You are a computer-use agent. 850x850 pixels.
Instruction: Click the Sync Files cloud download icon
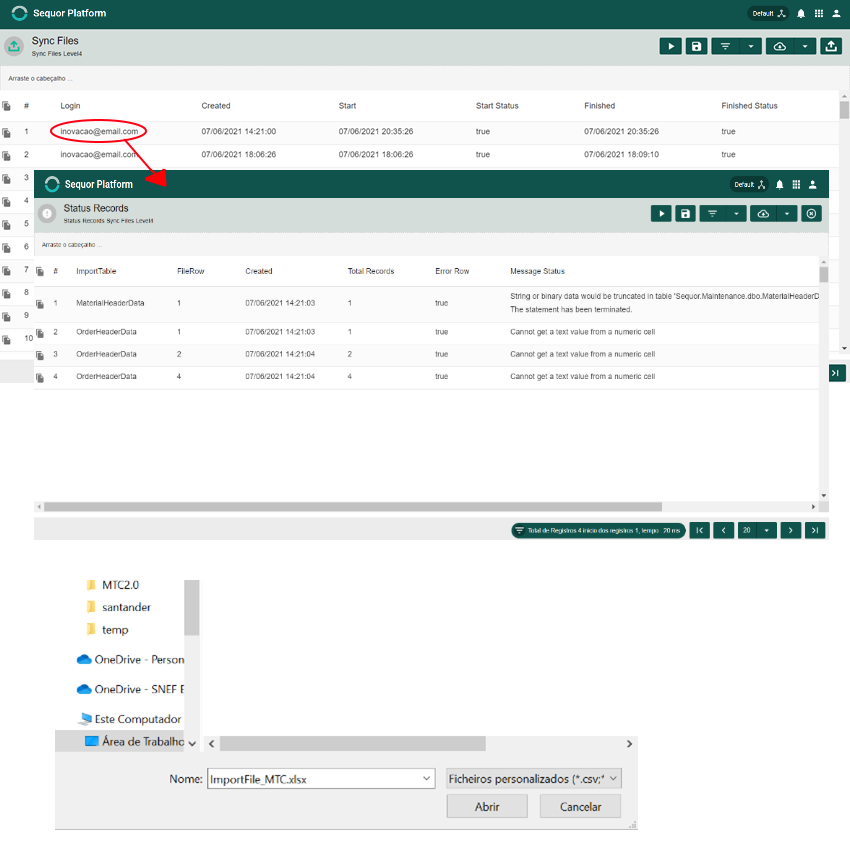[780, 46]
